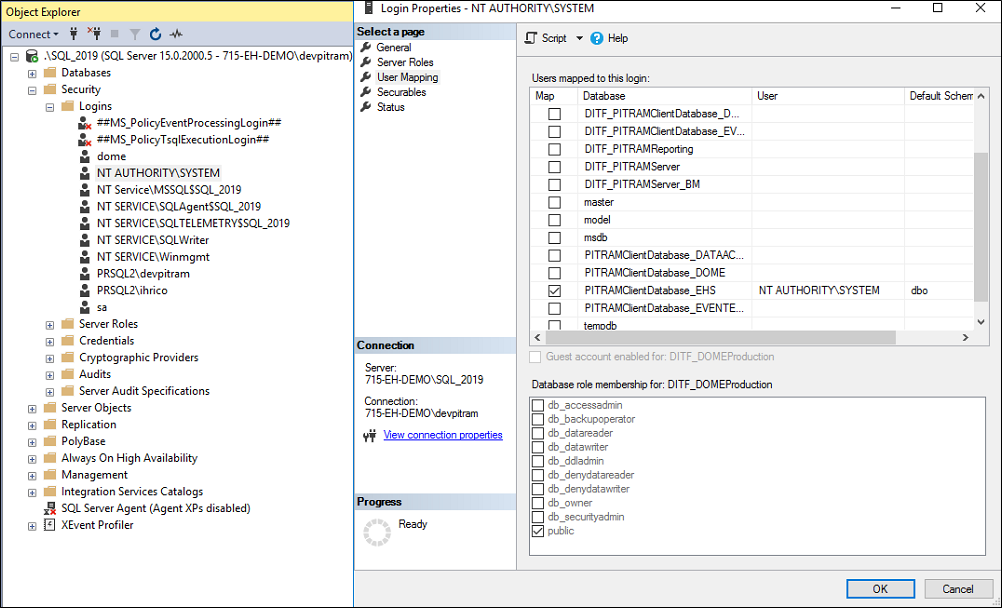Viewport: 1002px width, 608px height.
Task: Click the wrench icon beside Securables
Action: click(x=366, y=92)
